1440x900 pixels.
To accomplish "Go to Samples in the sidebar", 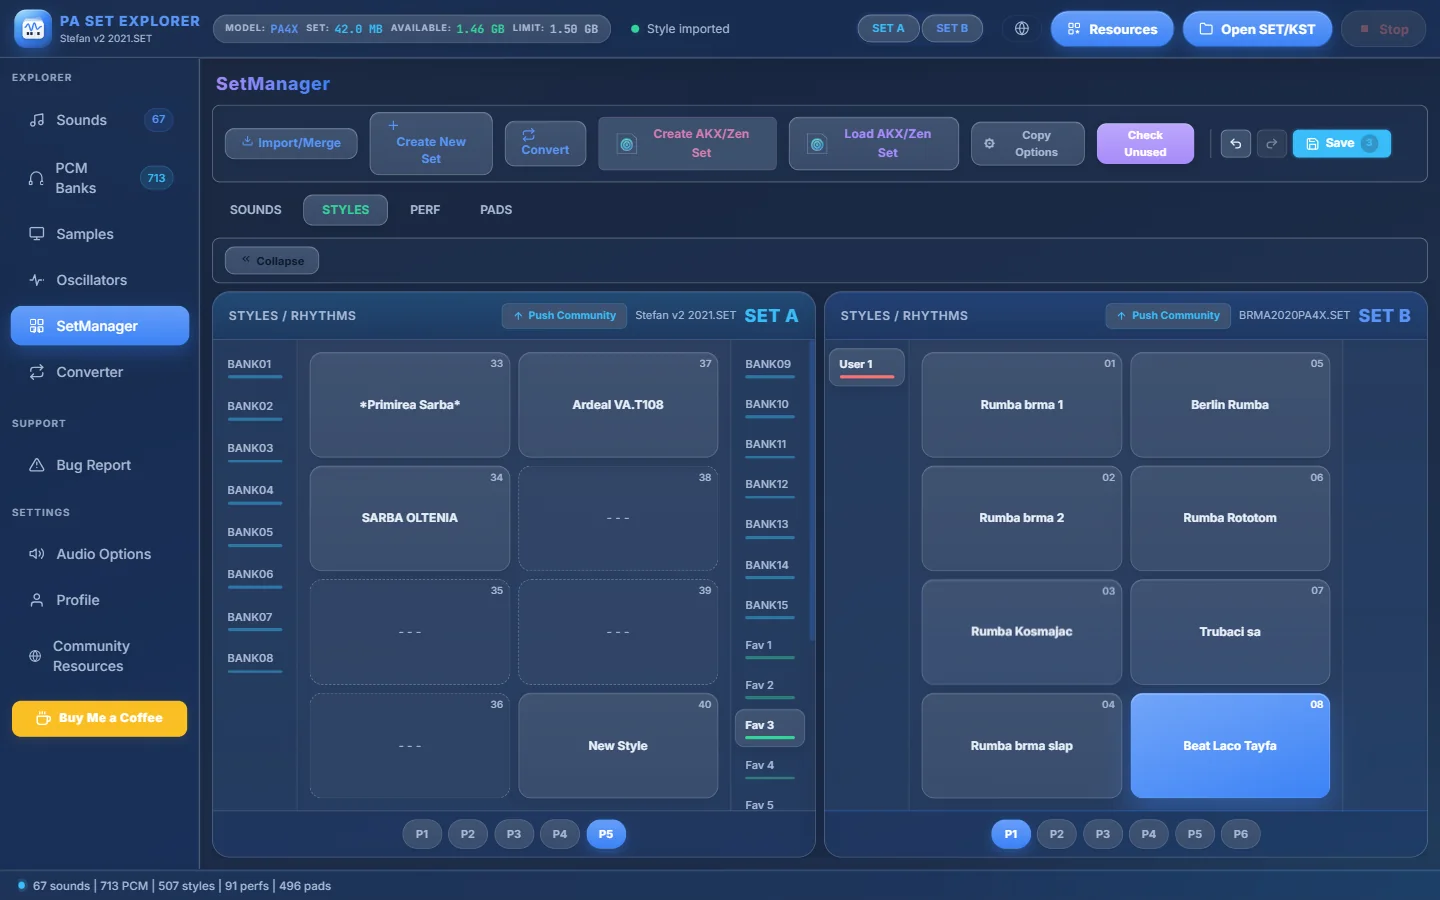I will point(100,234).
